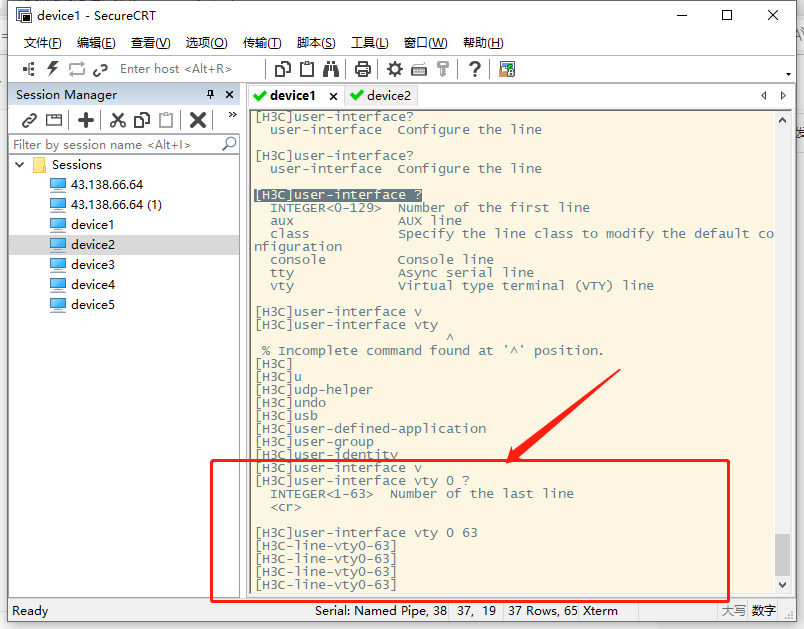The width and height of the screenshot is (804, 629).
Task: Click the Paste clipboard icon in the main toolbar
Action: click(x=307, y=69)
